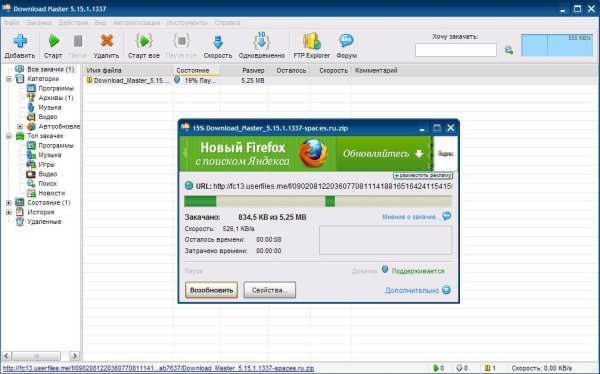Select Музыка under Категории
The image size is (600, 374).
coord(50,108)
